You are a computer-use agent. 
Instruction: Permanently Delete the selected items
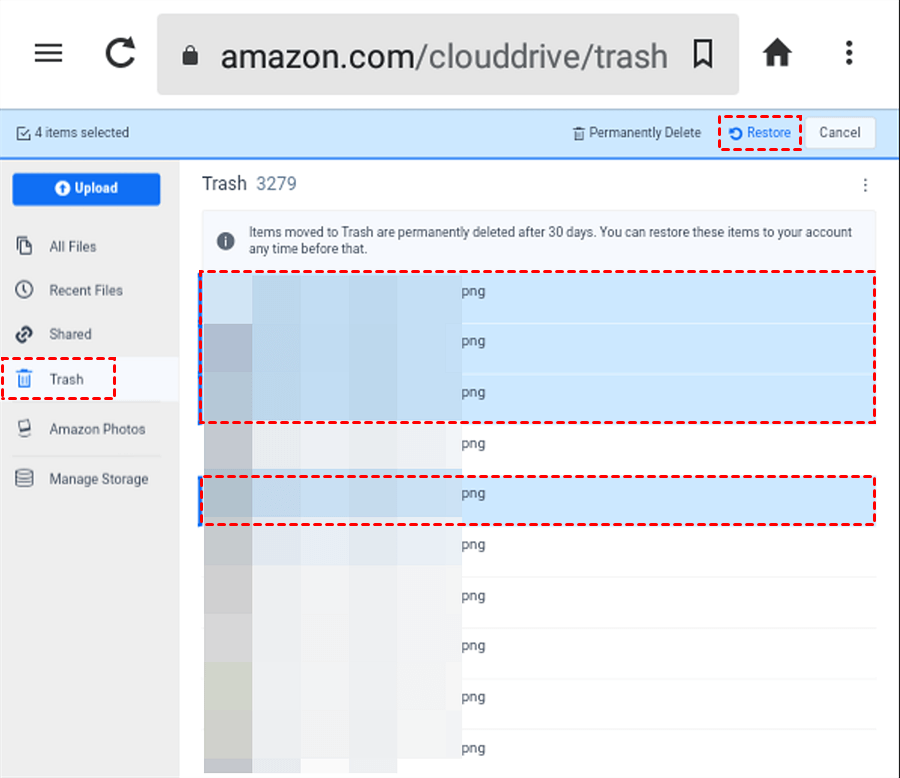(x=637, y=133)
